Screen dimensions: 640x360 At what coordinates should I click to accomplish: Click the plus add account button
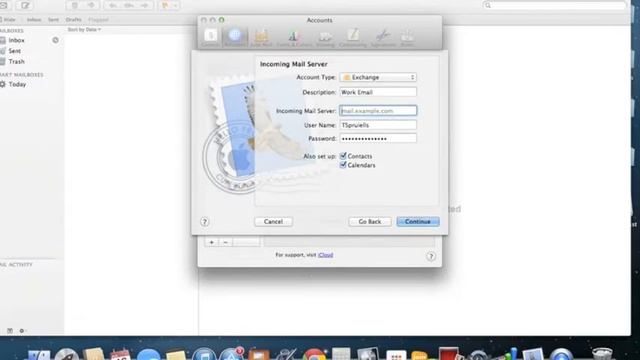[211, 242]
